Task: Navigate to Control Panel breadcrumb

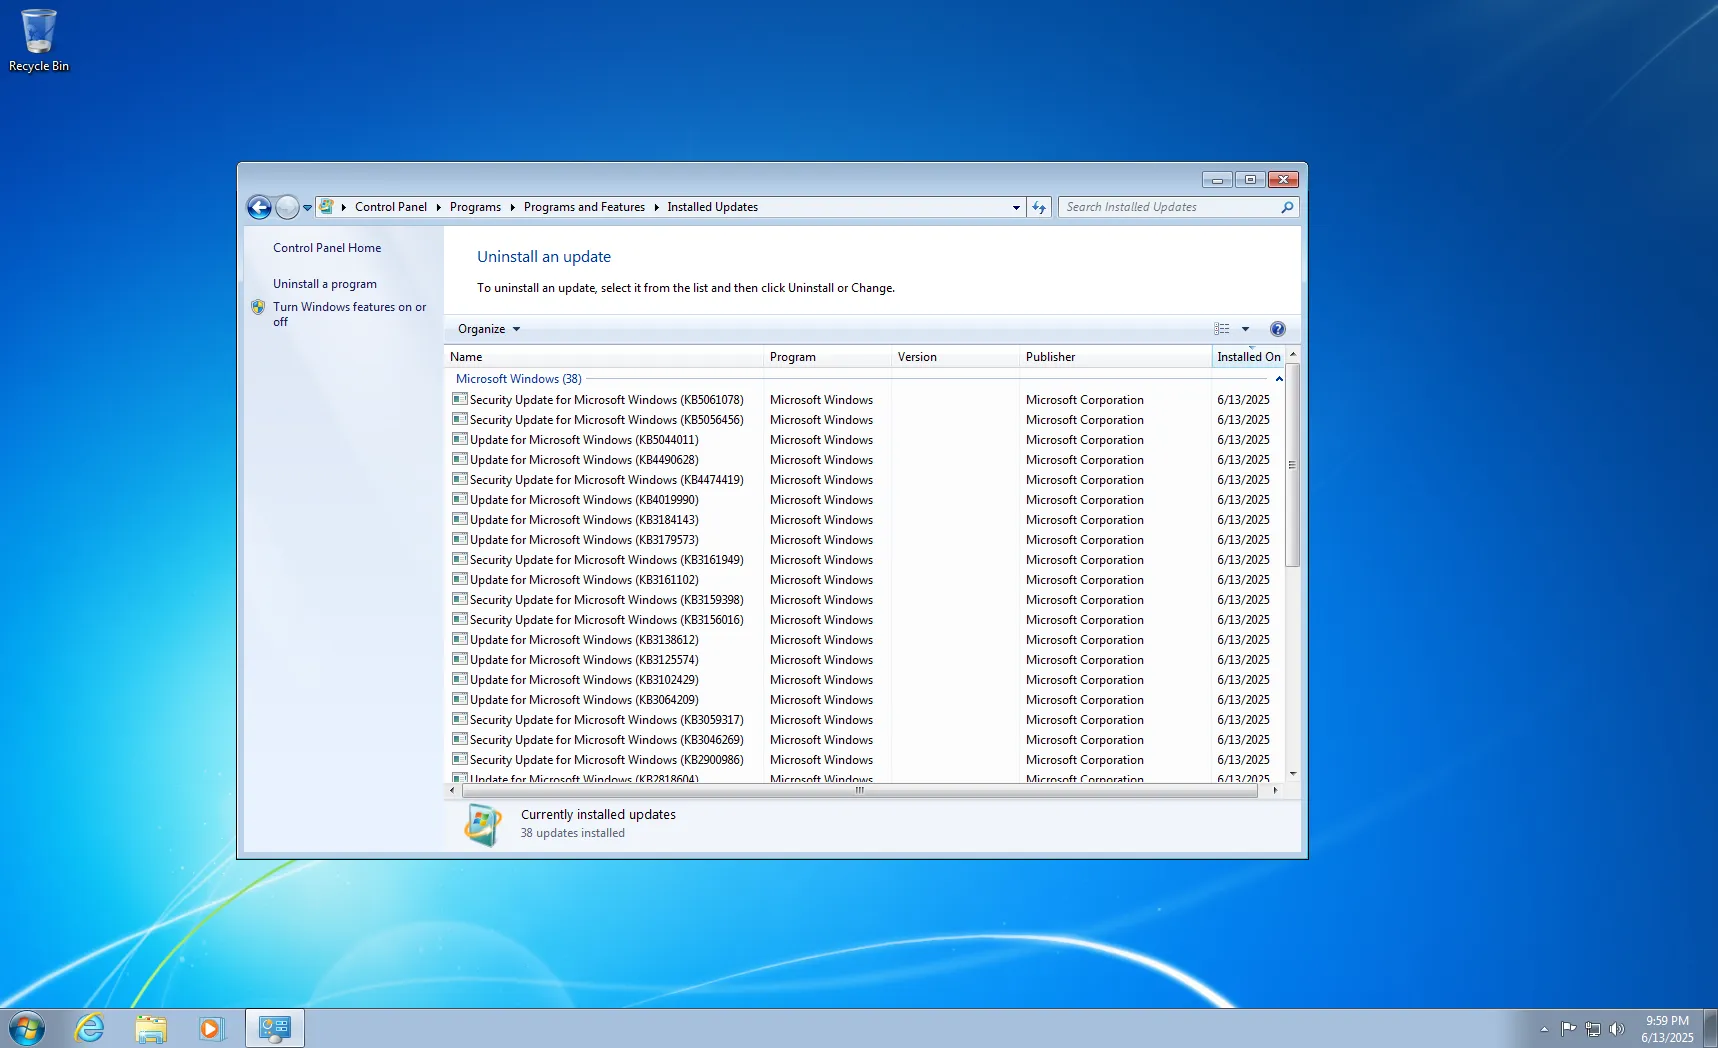Action: pyautogui.click(x=391, y=207)
